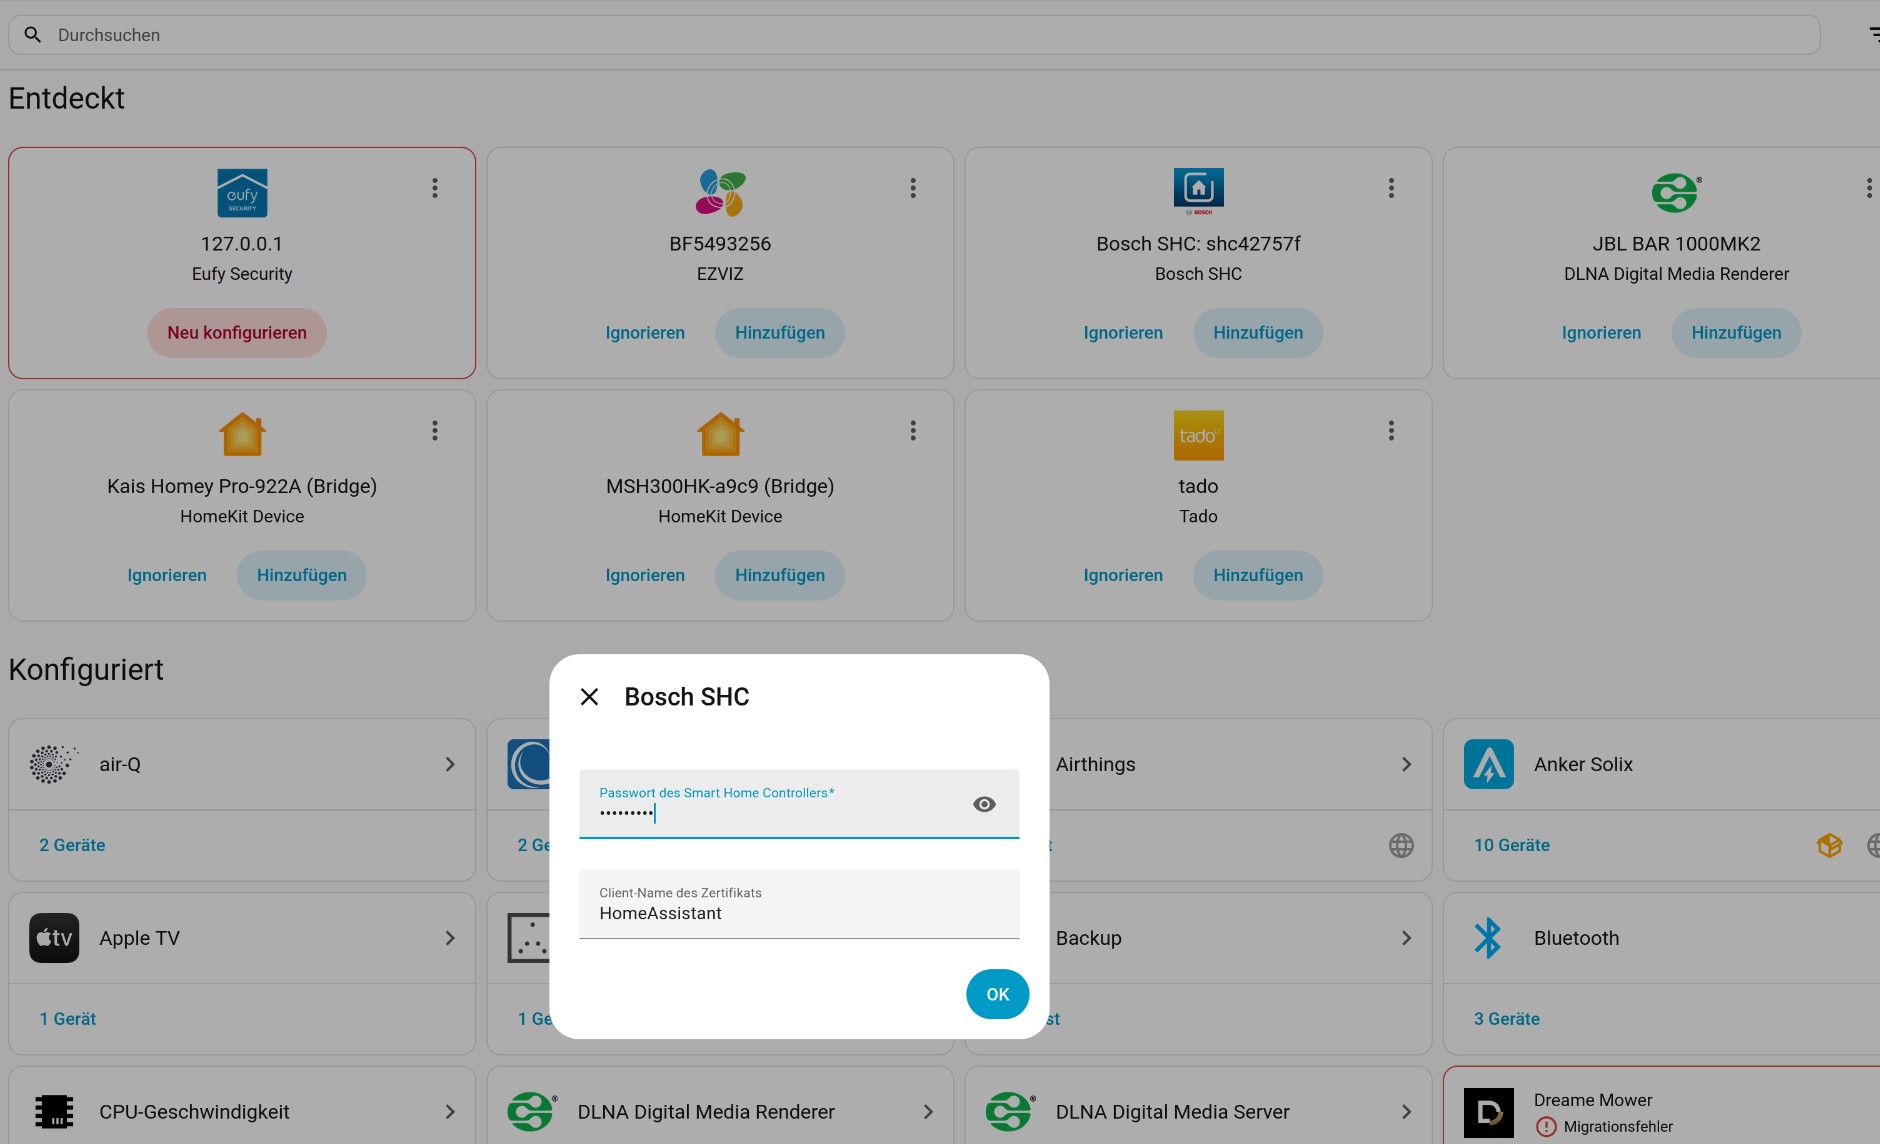Screen dimensions: 1880x1144
Task: Edit the Client-Name des Zertifikats field
Action: coord(799,904)
